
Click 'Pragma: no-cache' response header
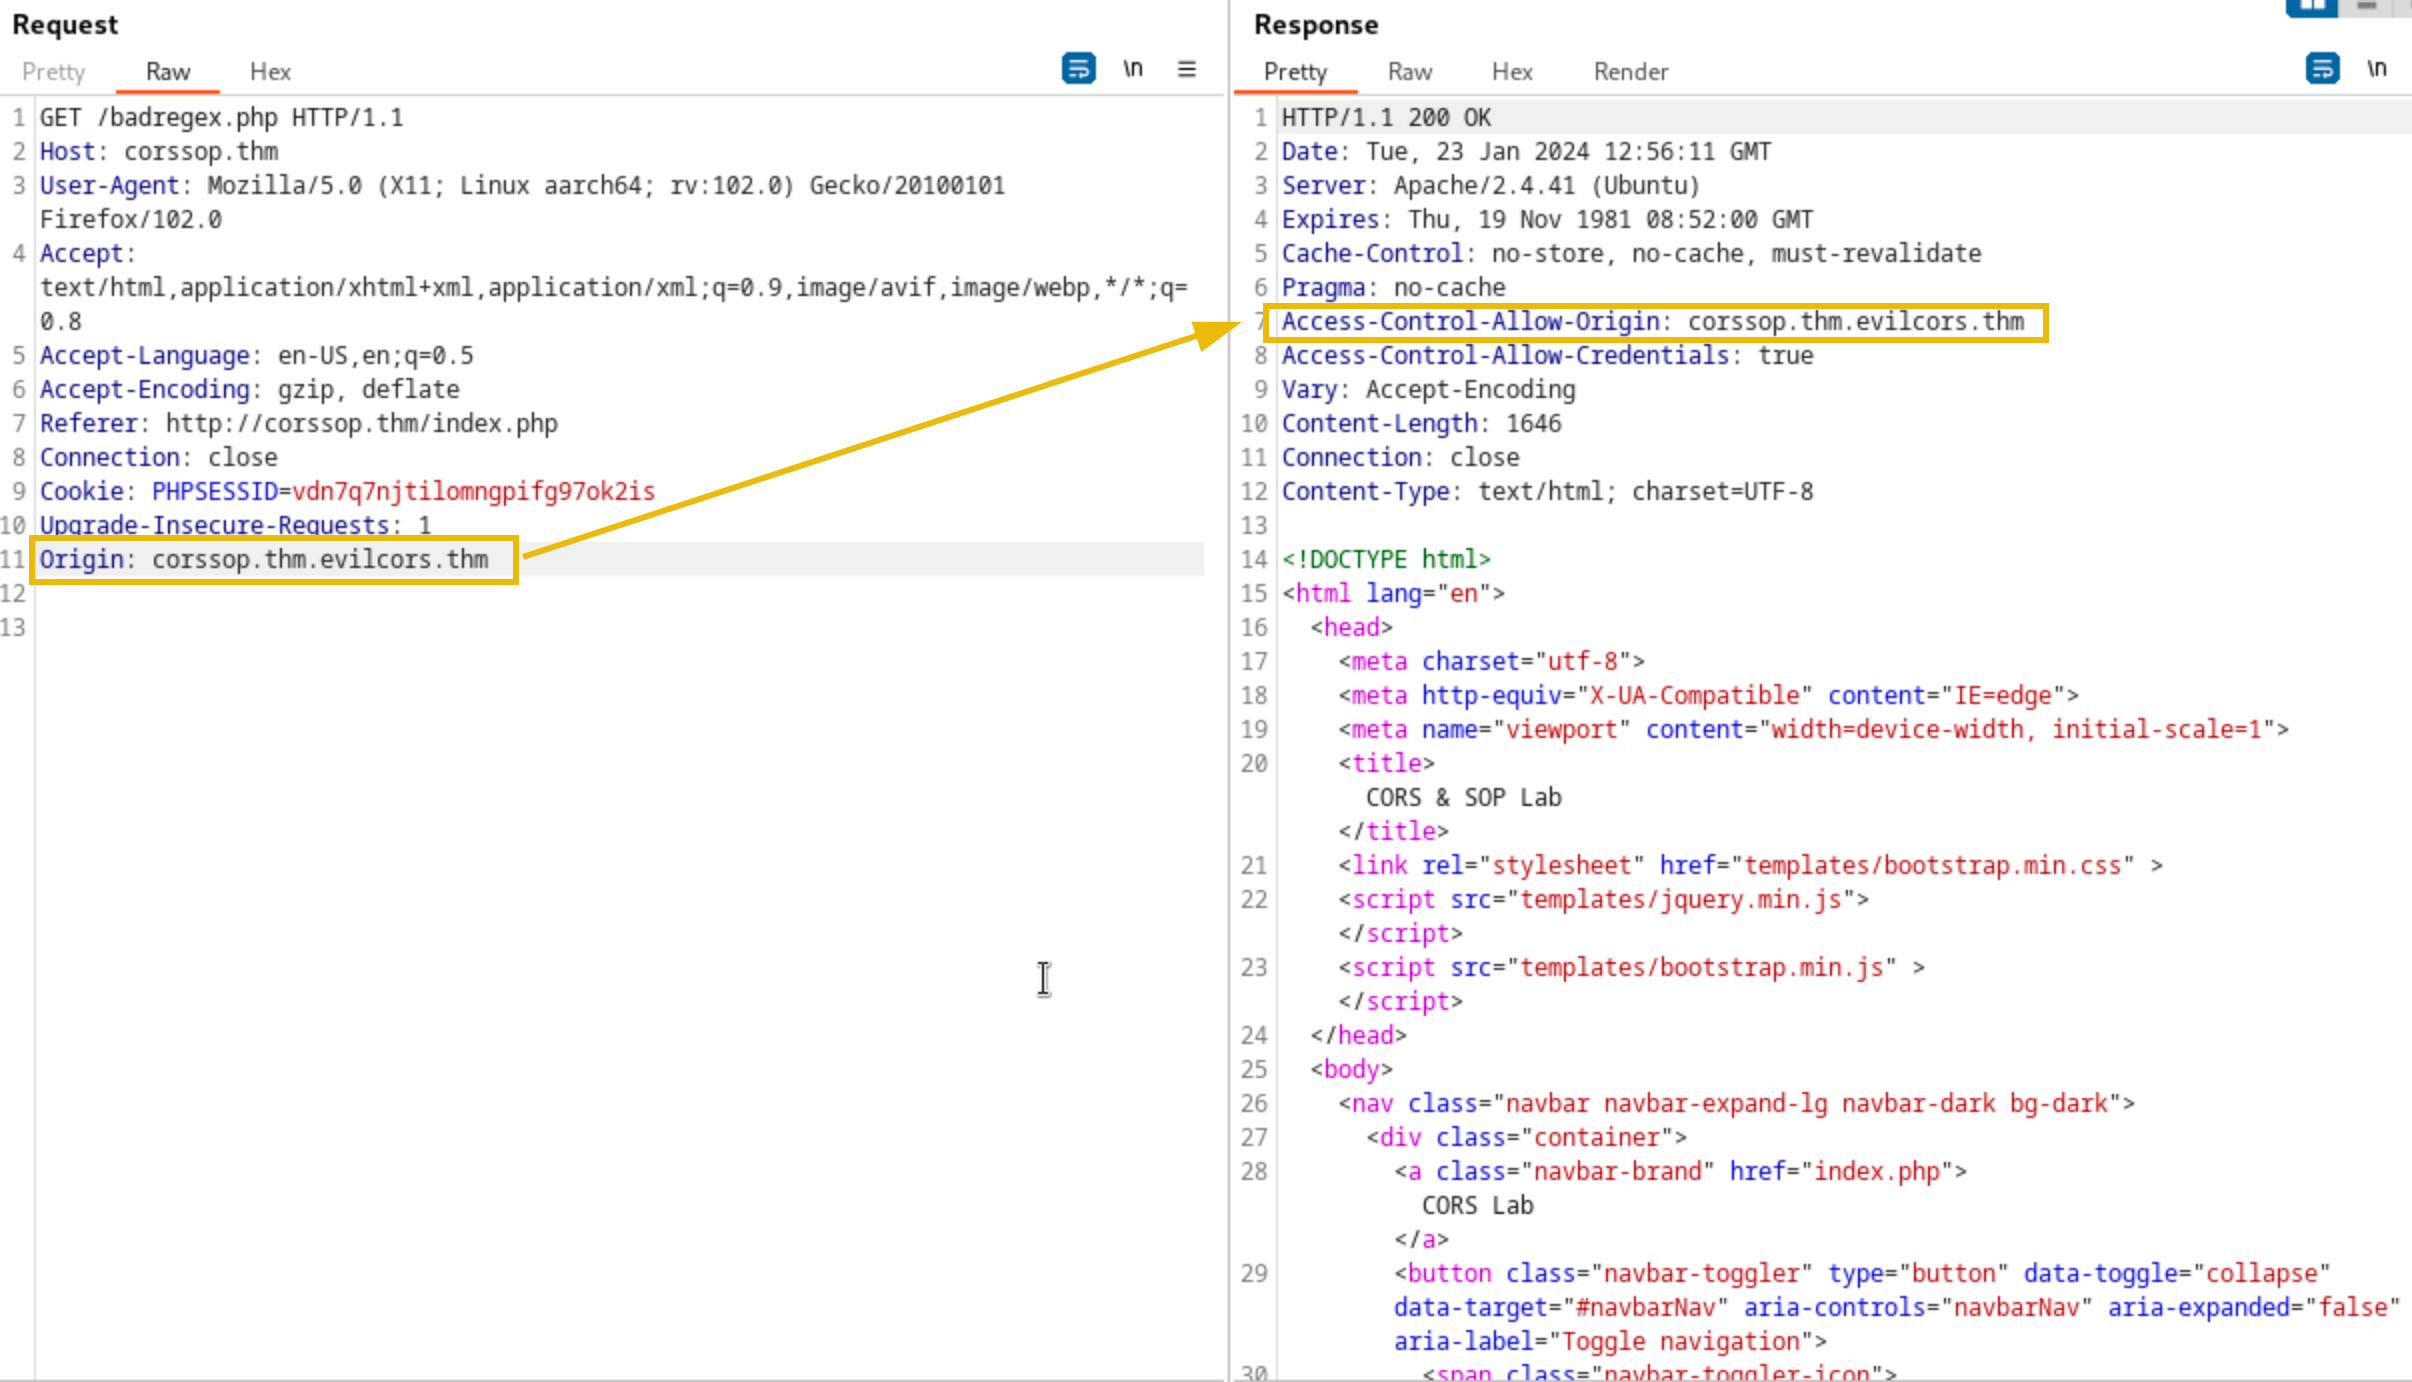tap(1394, 288)
